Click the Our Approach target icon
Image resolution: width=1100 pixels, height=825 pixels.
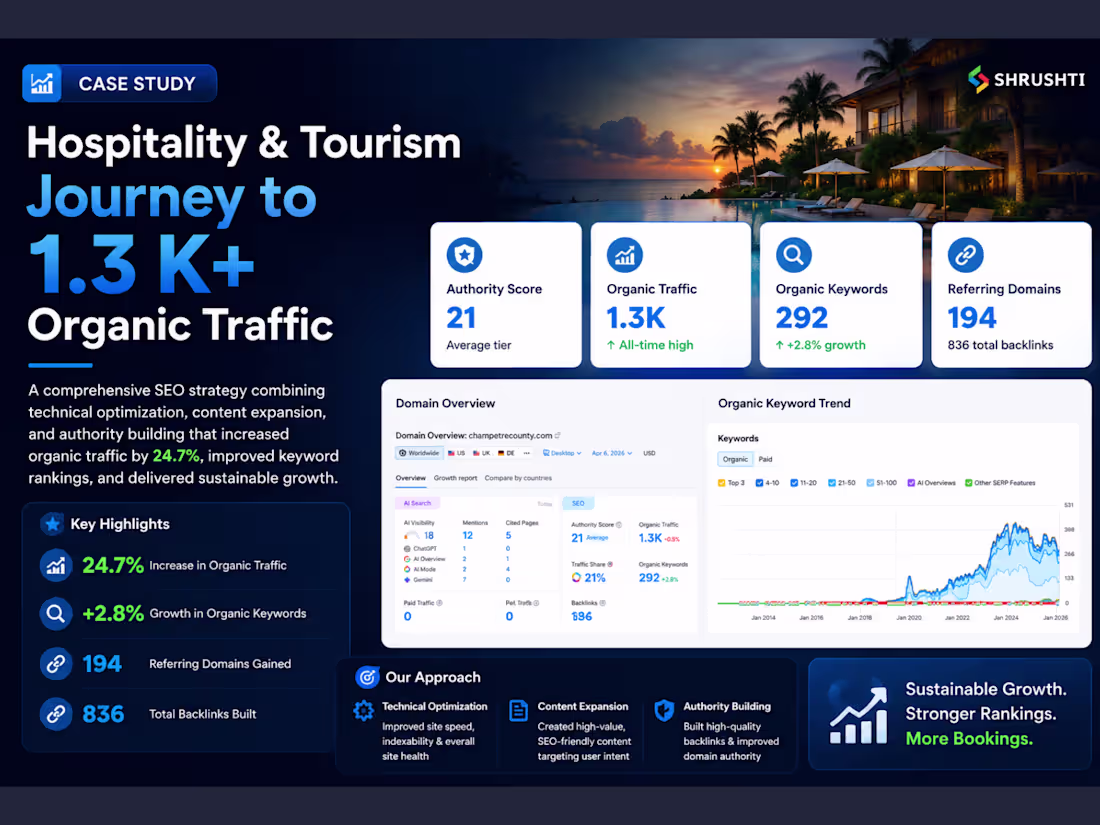point(367,677)
